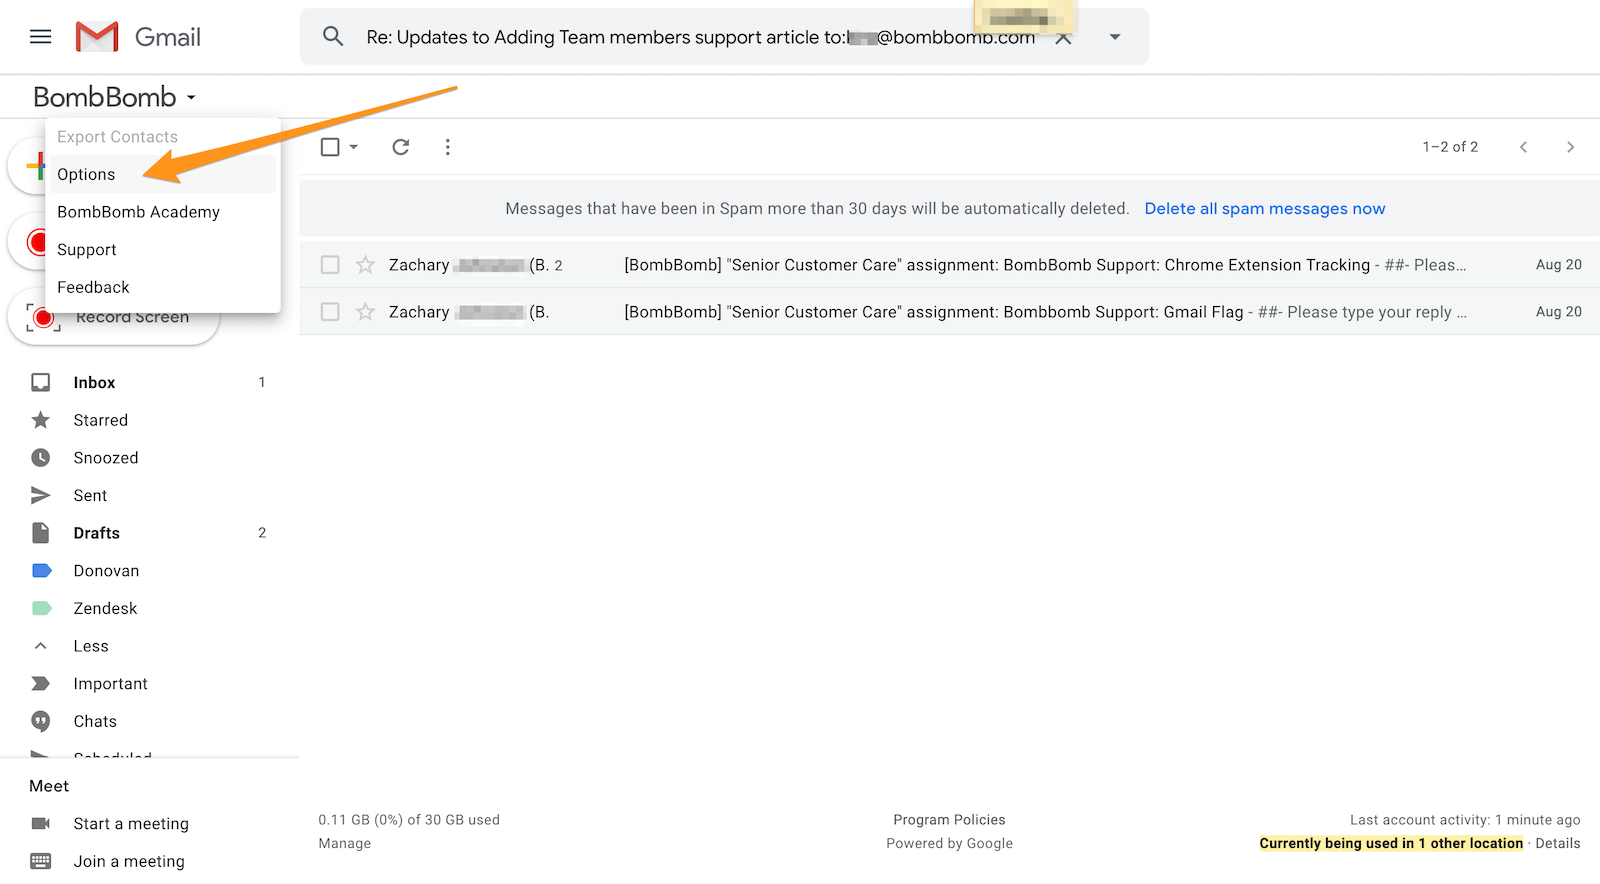This screenshot has width=1600, height=884.
Task: Open the Snoozed folder label
Action: 106,458
